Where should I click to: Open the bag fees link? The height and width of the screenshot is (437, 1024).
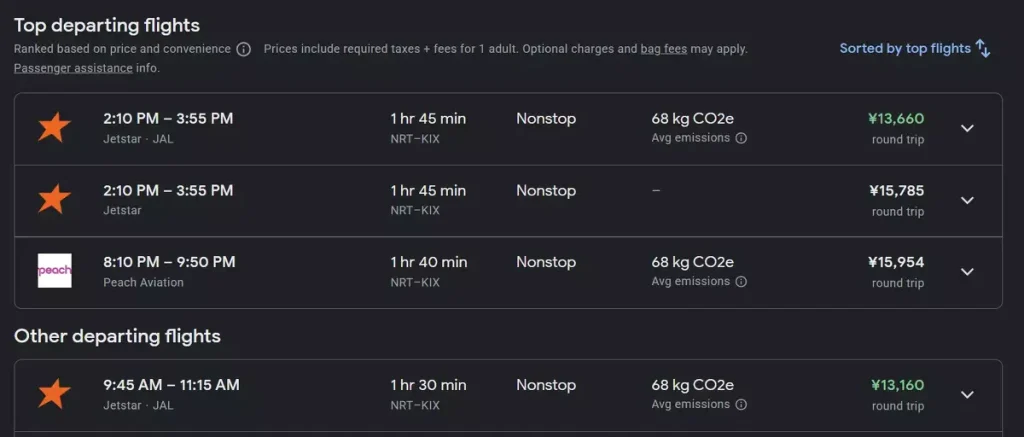[663, 48]
